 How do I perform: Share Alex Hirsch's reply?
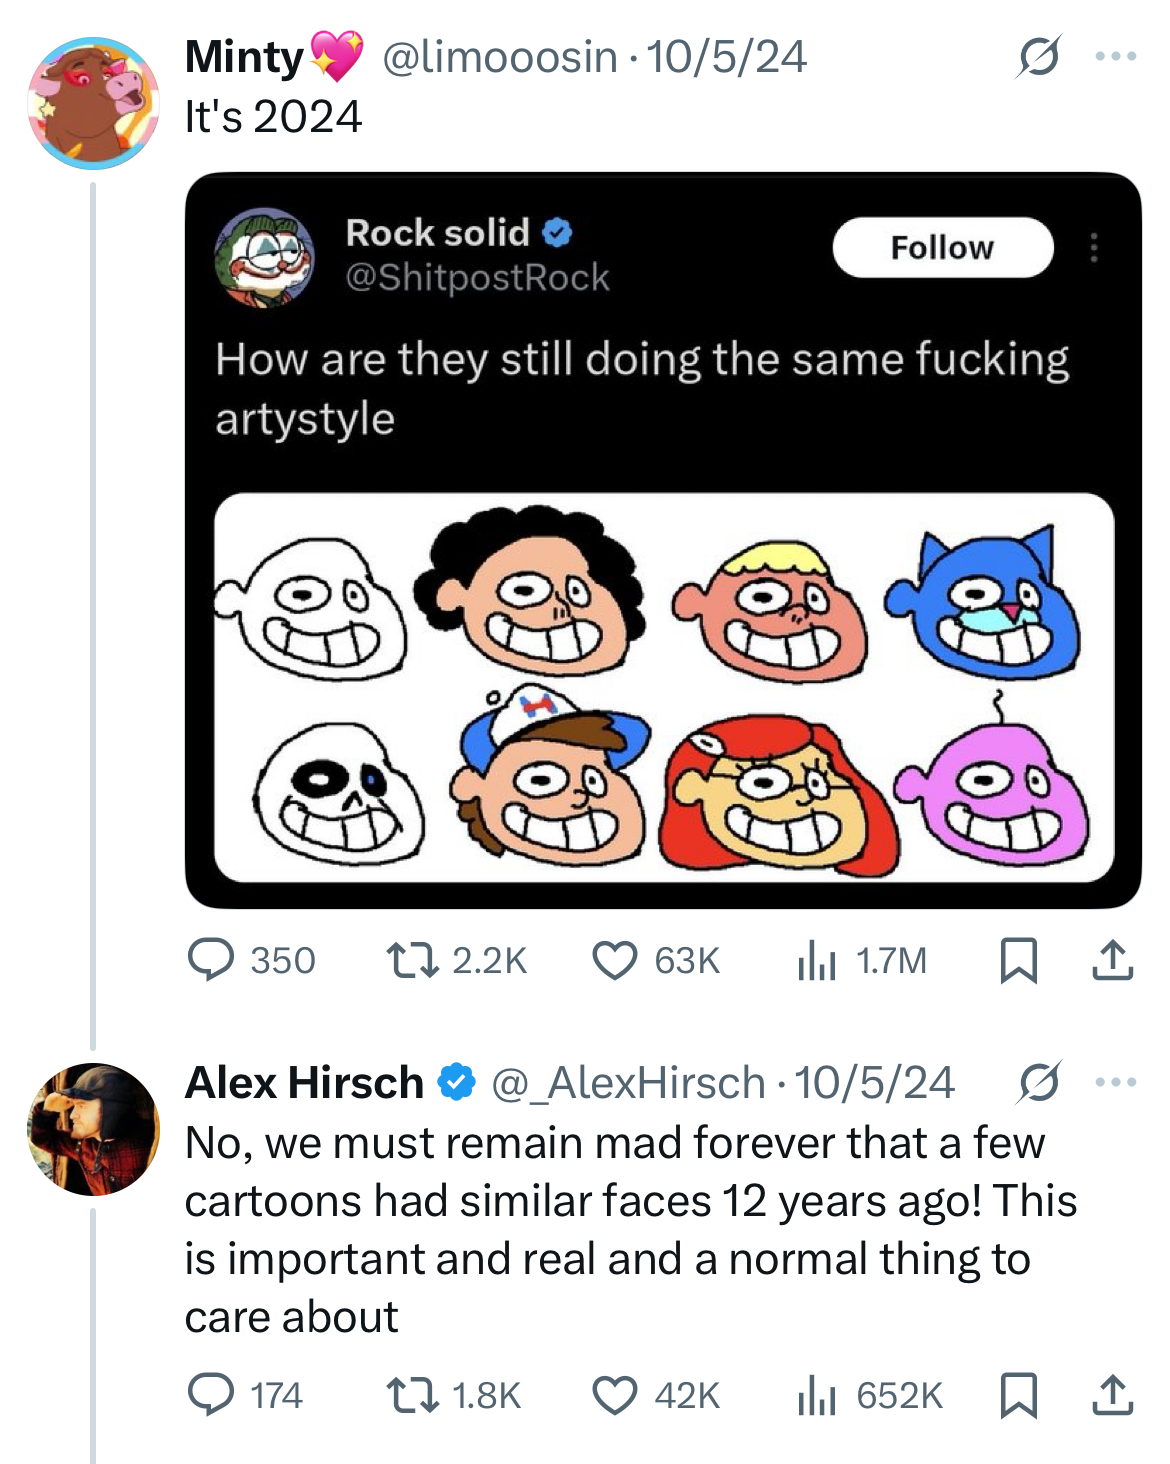(1111, 1395)
